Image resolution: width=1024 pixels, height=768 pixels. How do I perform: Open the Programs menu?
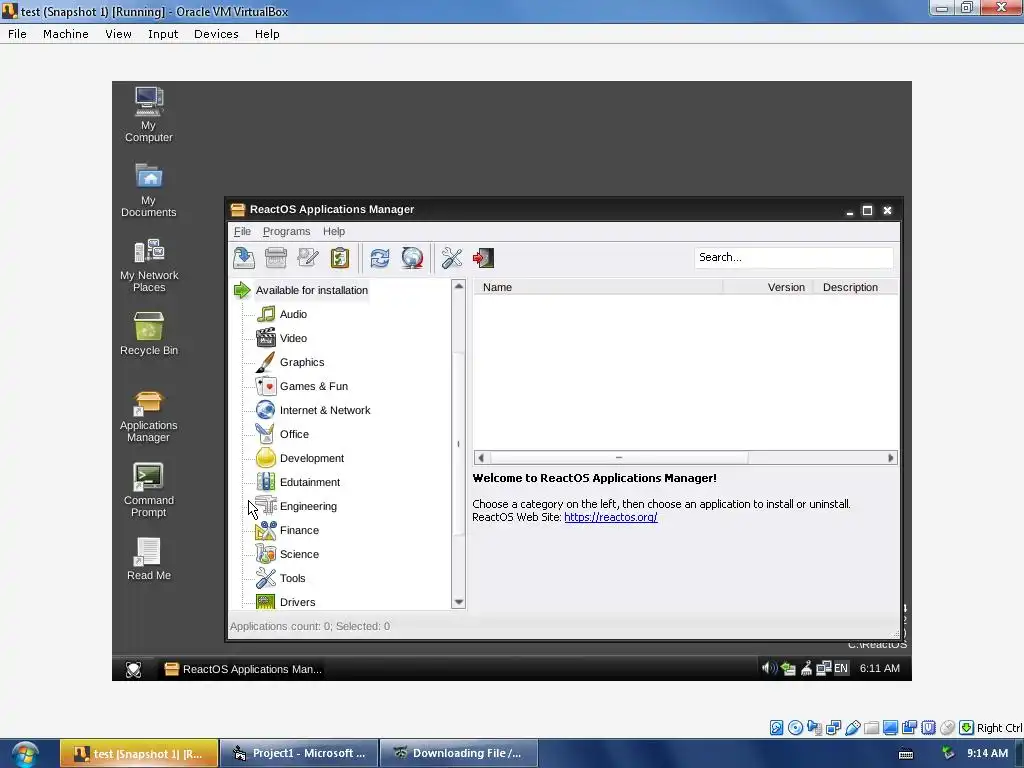286,231
